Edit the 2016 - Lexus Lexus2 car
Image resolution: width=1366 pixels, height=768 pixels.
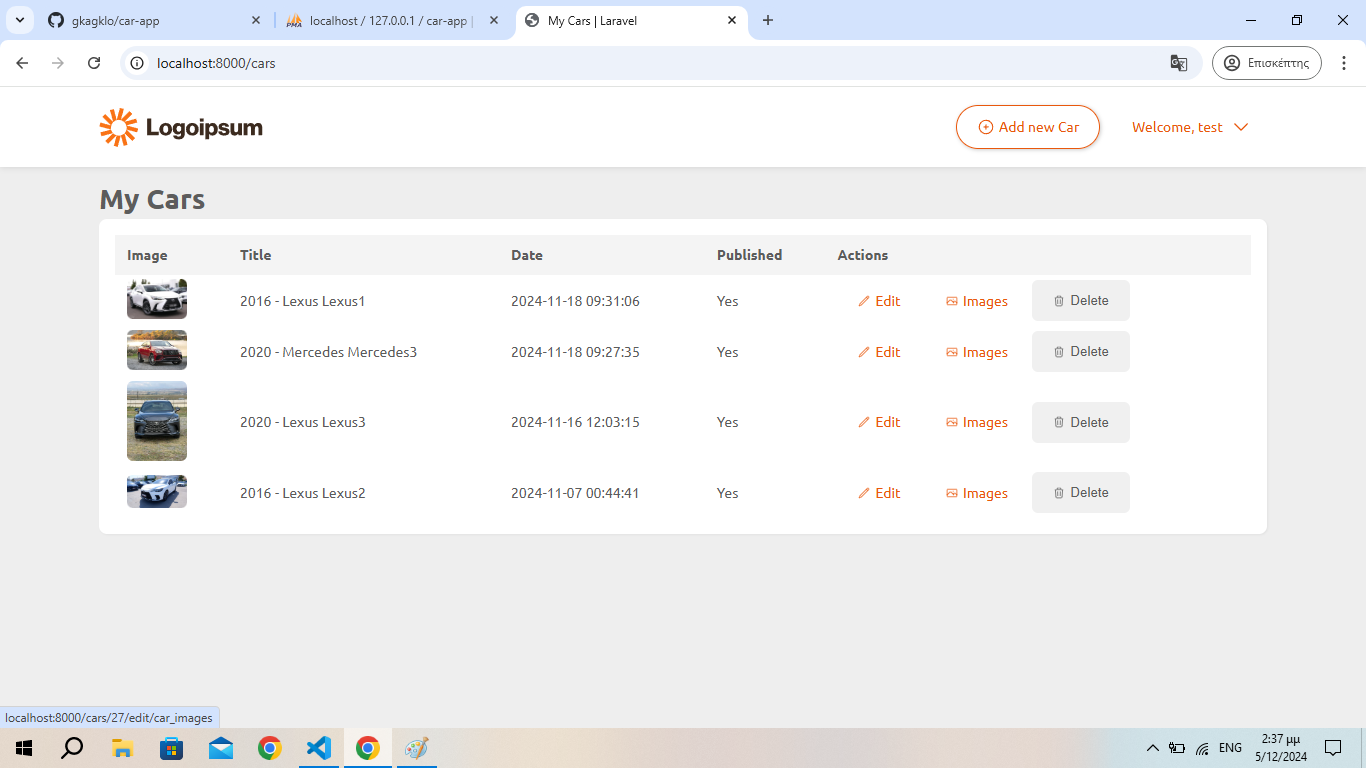pos(879,493)
